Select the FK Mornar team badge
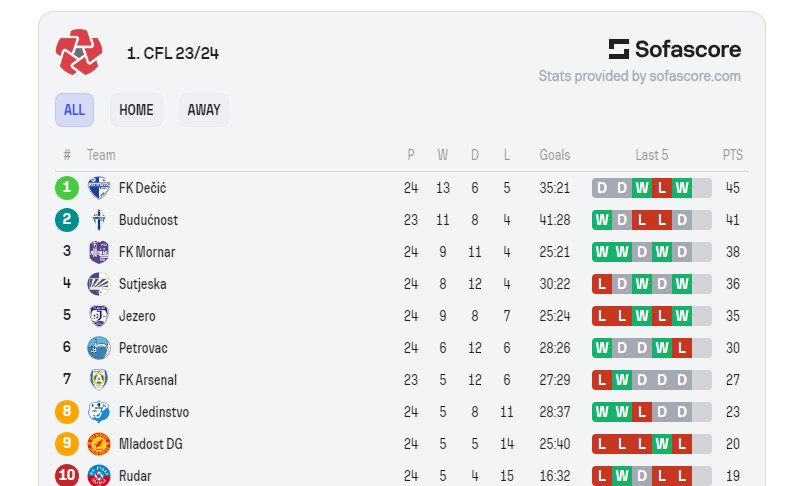 click(99, 252)
